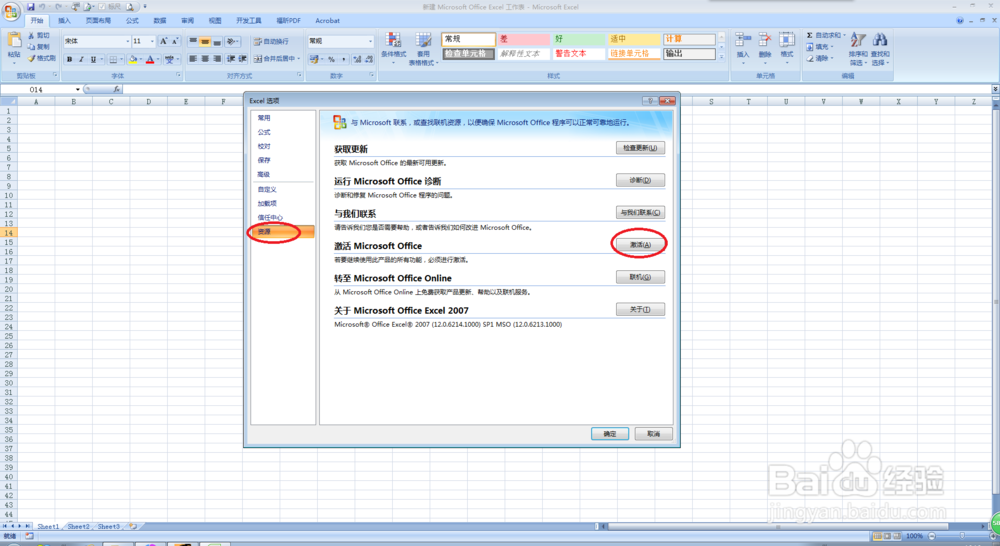Toggle the ruler checkbox in quick access toolbar

click(x=101, y=7)
